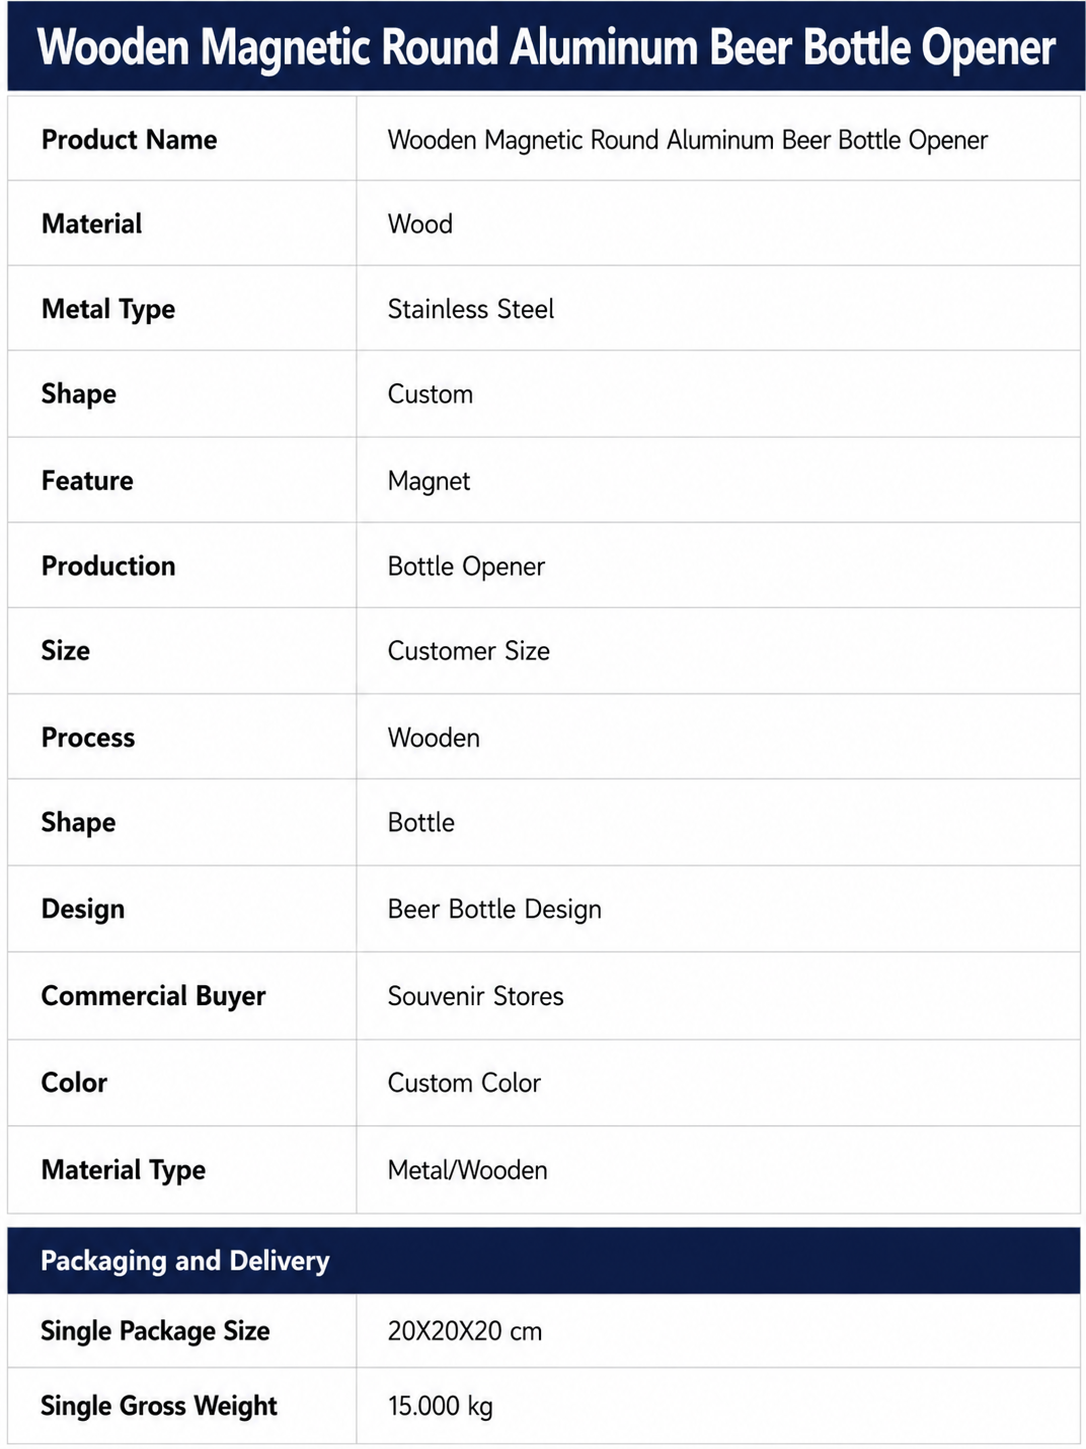Click the Wood material value
This screenshot has width=1086, height=1449.
point(420,224)
